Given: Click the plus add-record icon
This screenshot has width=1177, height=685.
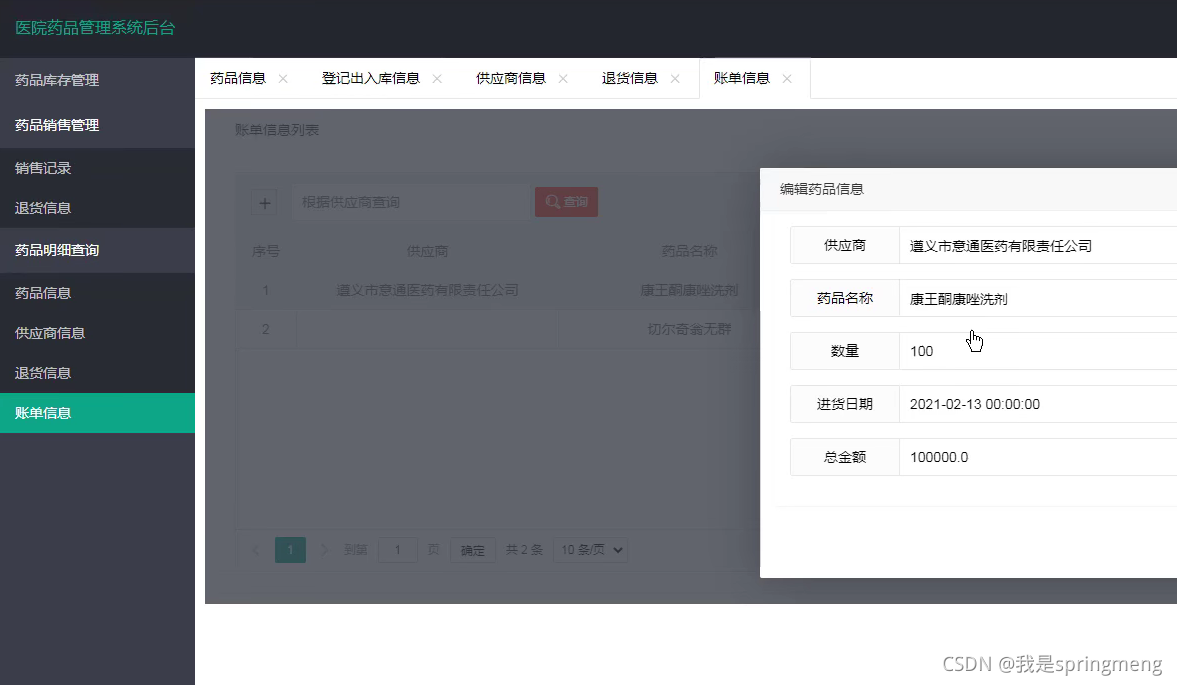Looking at the screenshot, I should 264,203.
